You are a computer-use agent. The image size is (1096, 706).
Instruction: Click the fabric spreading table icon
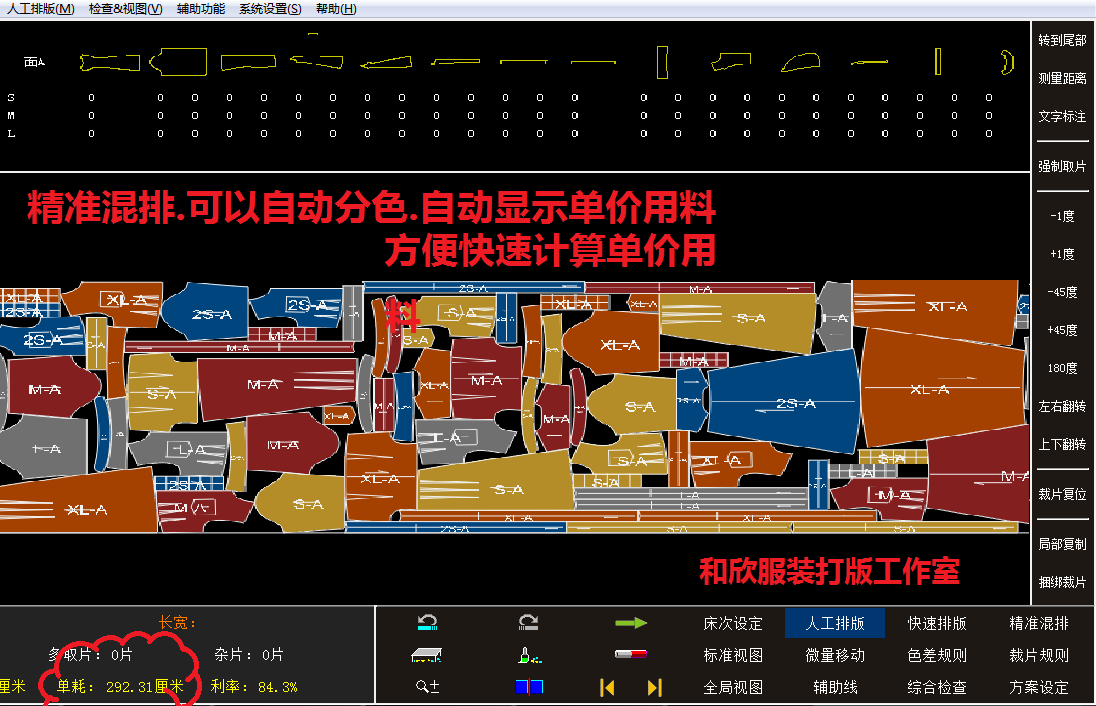click(427, 655)
